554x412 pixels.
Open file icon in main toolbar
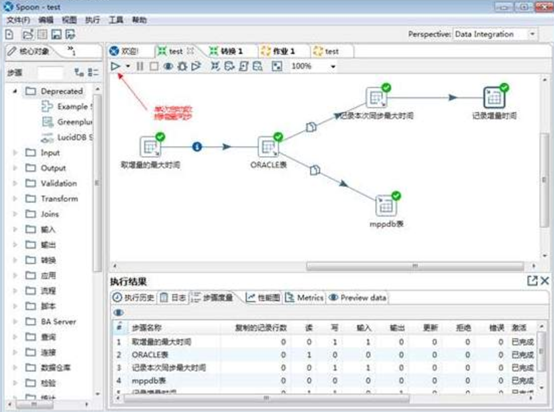(28, 34)
